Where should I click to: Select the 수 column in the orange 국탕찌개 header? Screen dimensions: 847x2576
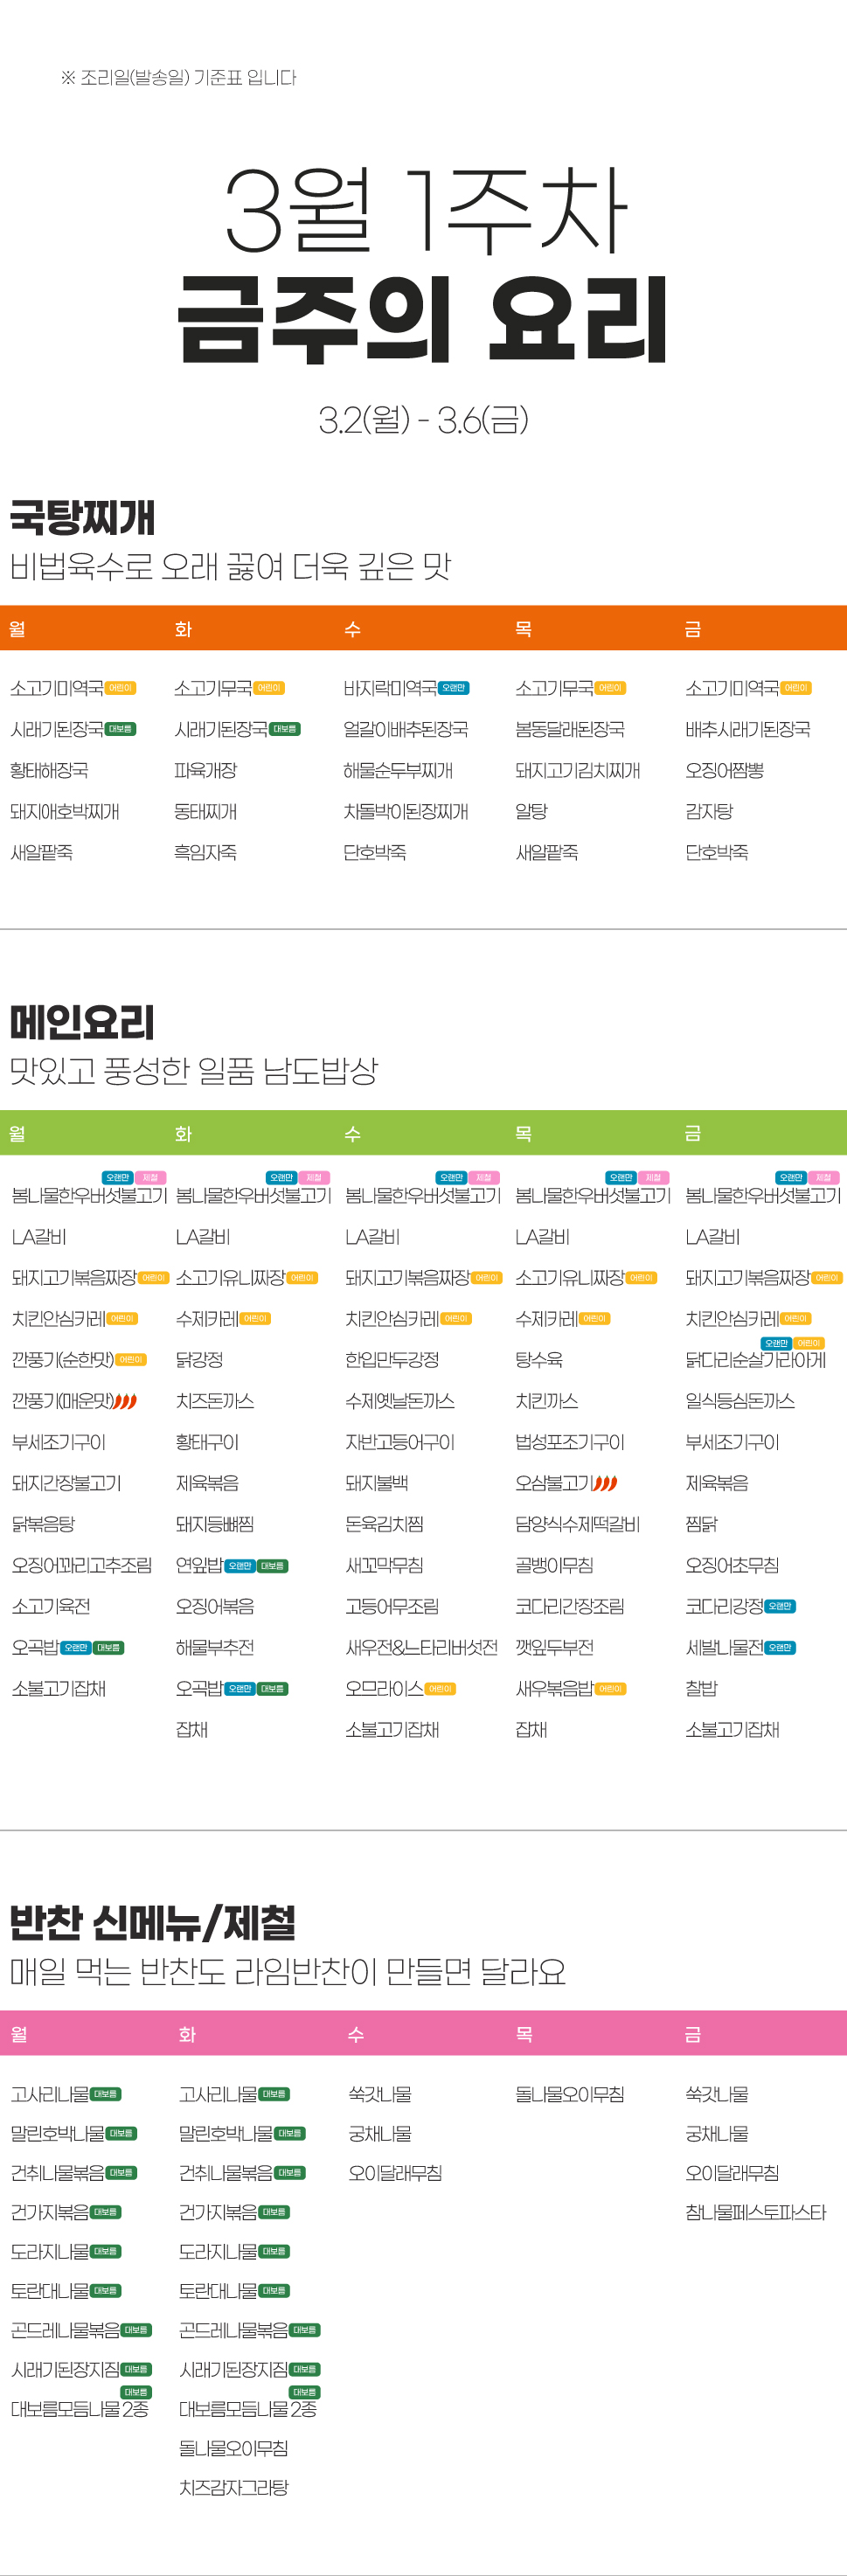point(352,629)
